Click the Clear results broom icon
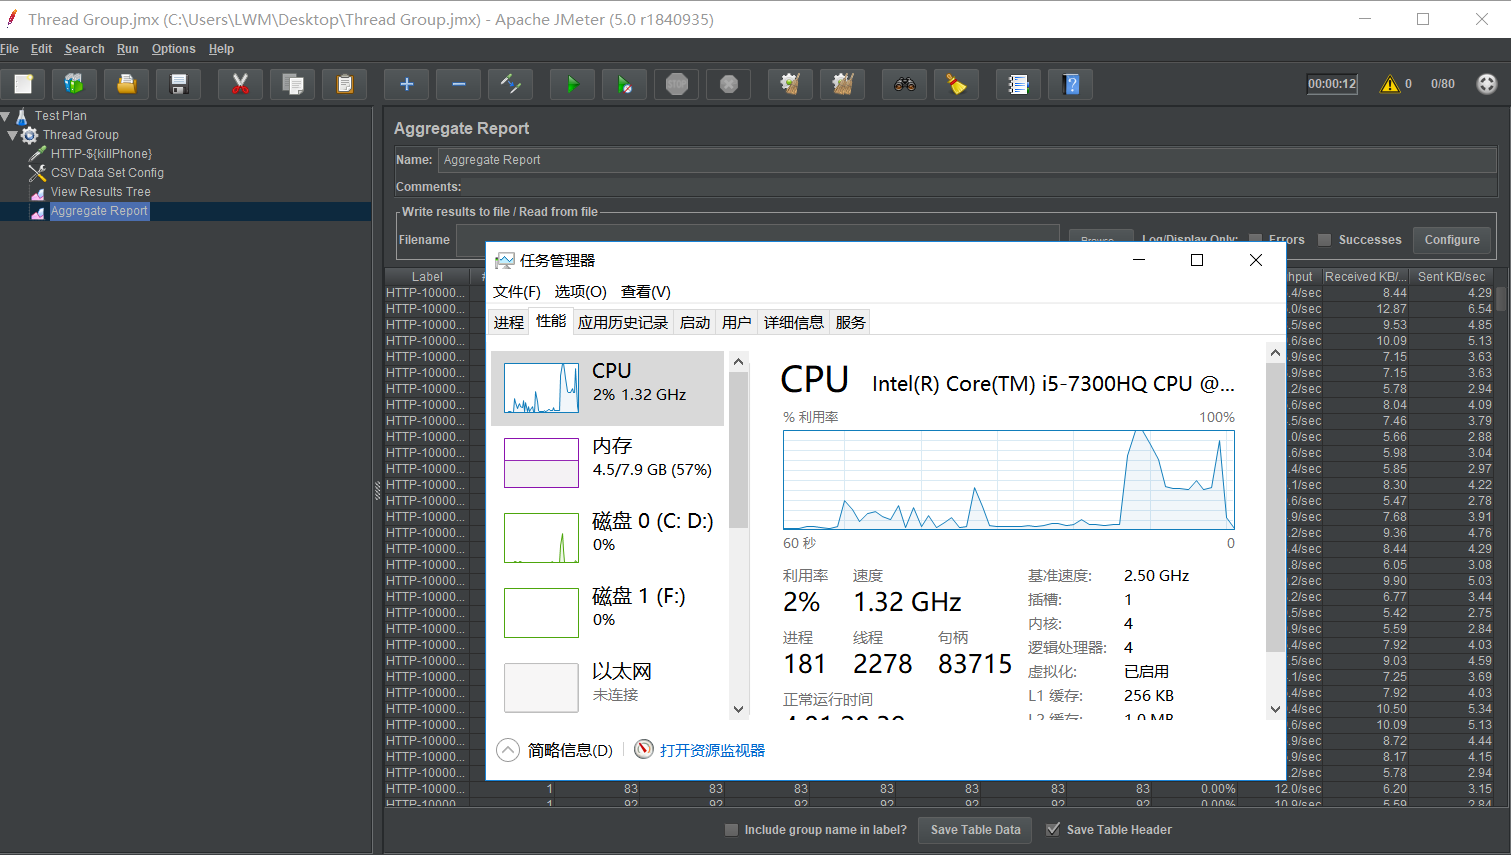The height and width of the screenshot is (855, 1511). (x=791, y=84)
